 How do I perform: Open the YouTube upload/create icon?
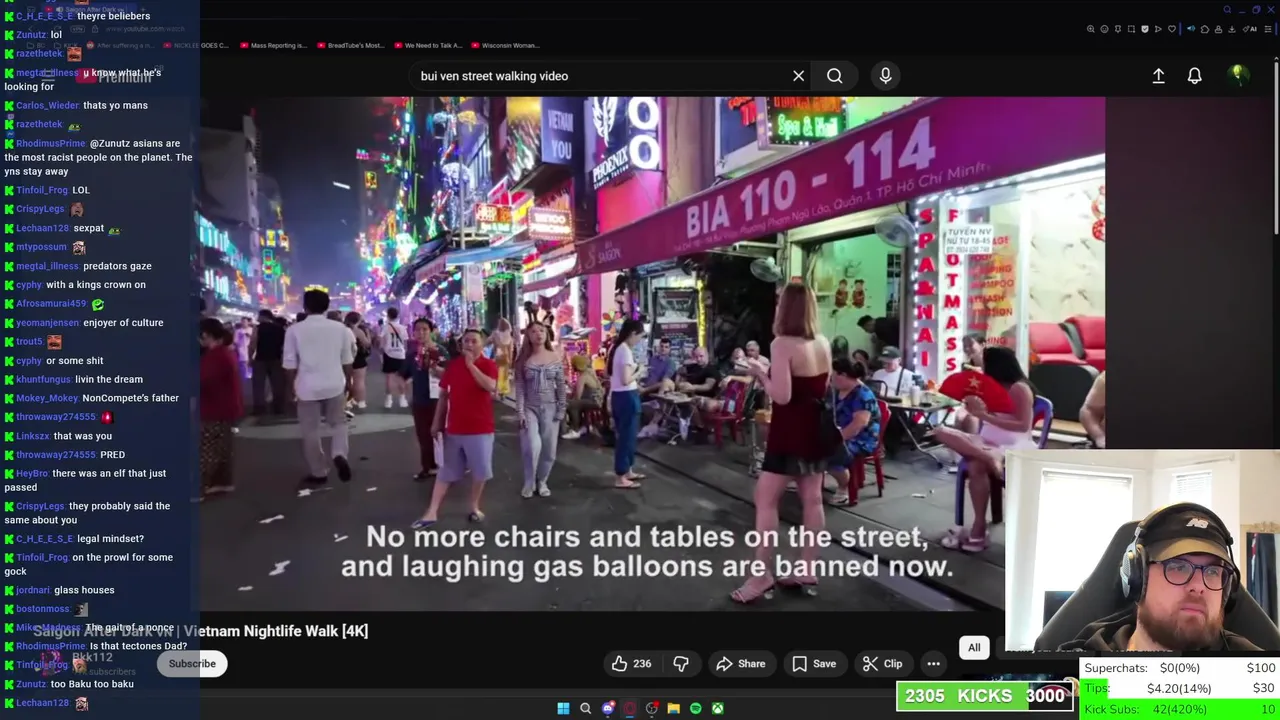pyautogui.click(x=1158, y=76)
